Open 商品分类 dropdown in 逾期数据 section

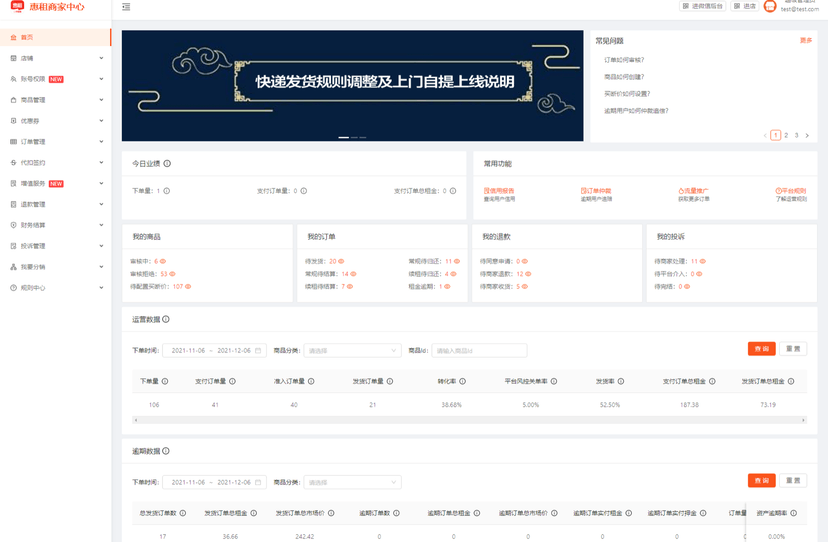[x=352, y=482]
